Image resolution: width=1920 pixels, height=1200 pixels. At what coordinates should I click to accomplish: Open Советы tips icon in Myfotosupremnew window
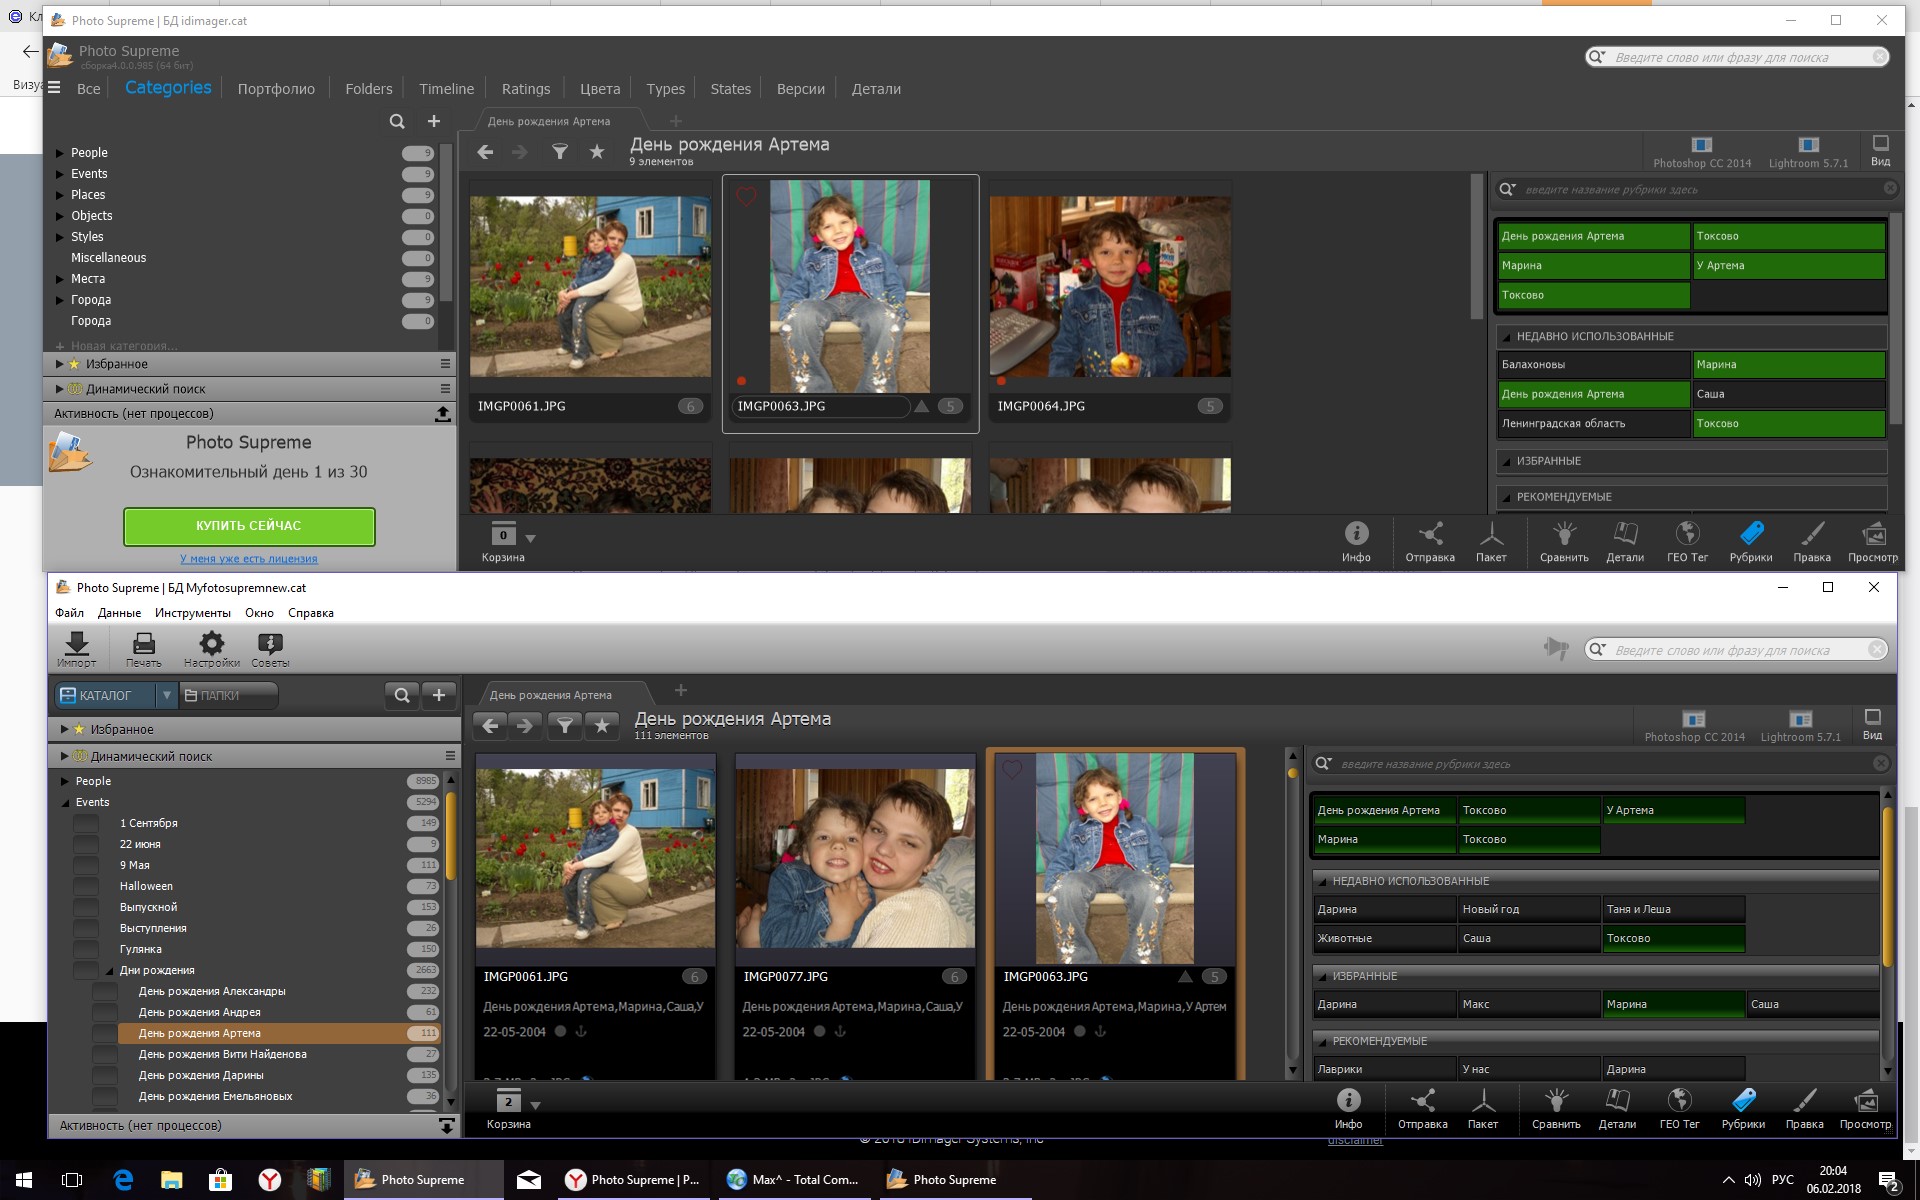tap(270, 648)
